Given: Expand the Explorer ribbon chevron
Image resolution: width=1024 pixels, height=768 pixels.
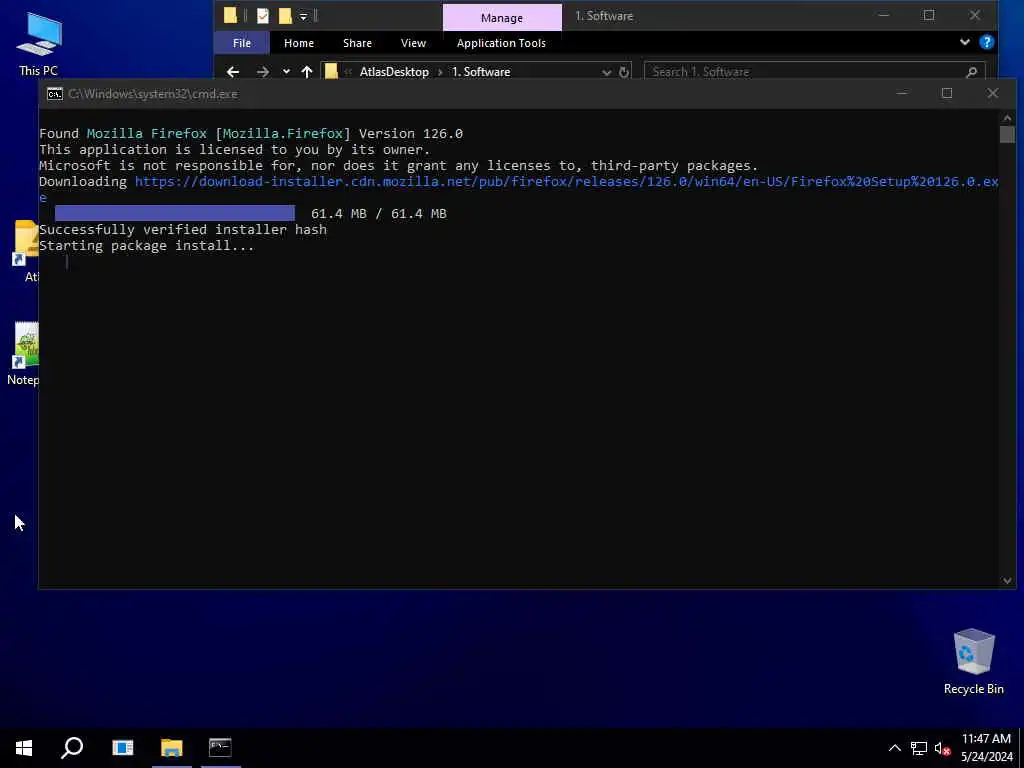Looking at the screenshot, I should coord(965,42).
